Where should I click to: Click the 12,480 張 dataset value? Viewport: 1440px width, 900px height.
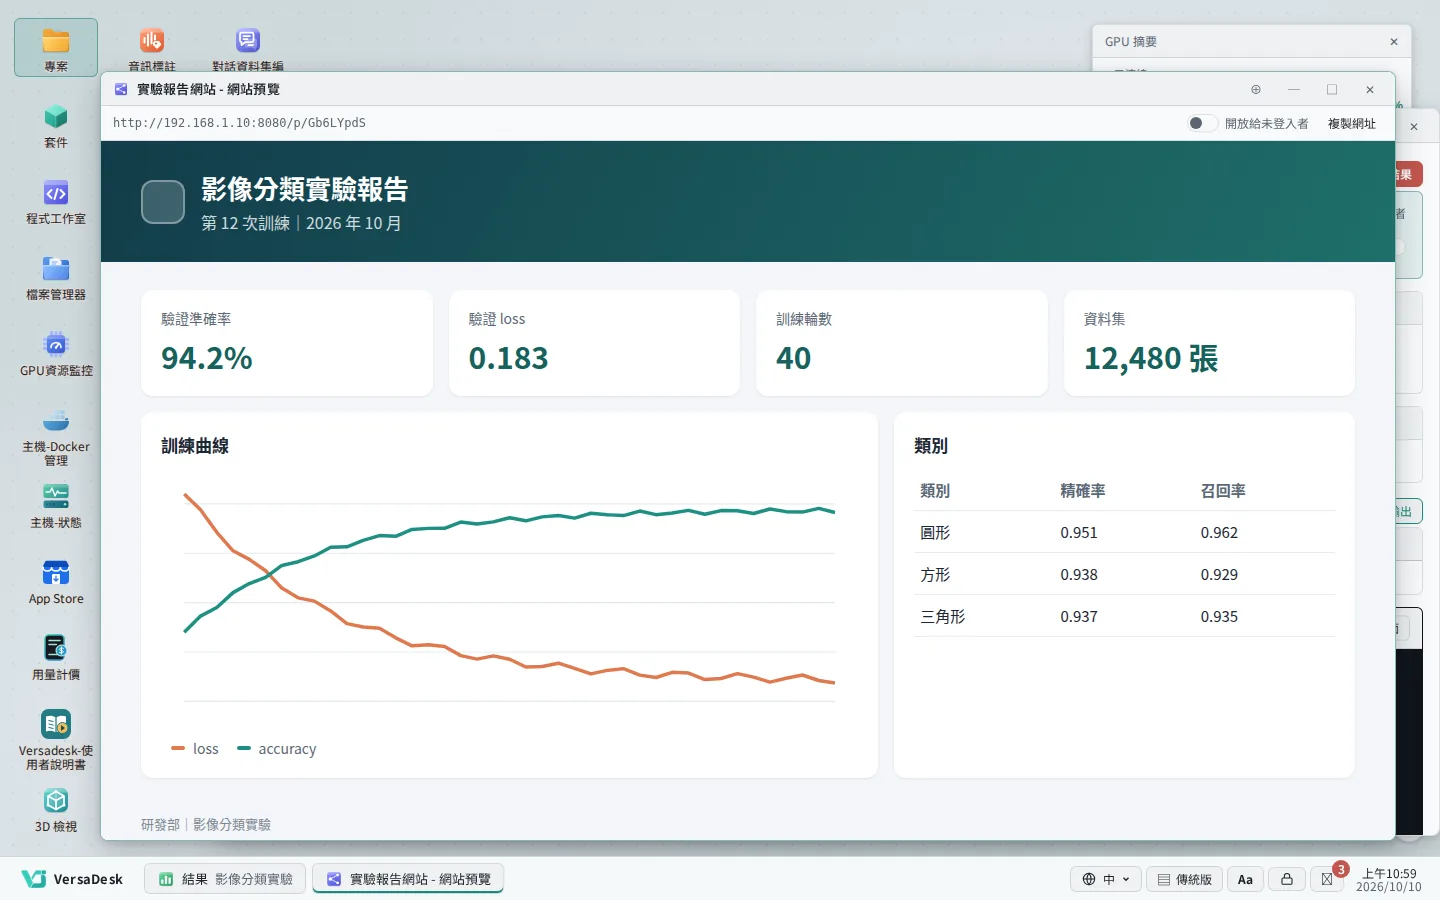[1151, 358]
